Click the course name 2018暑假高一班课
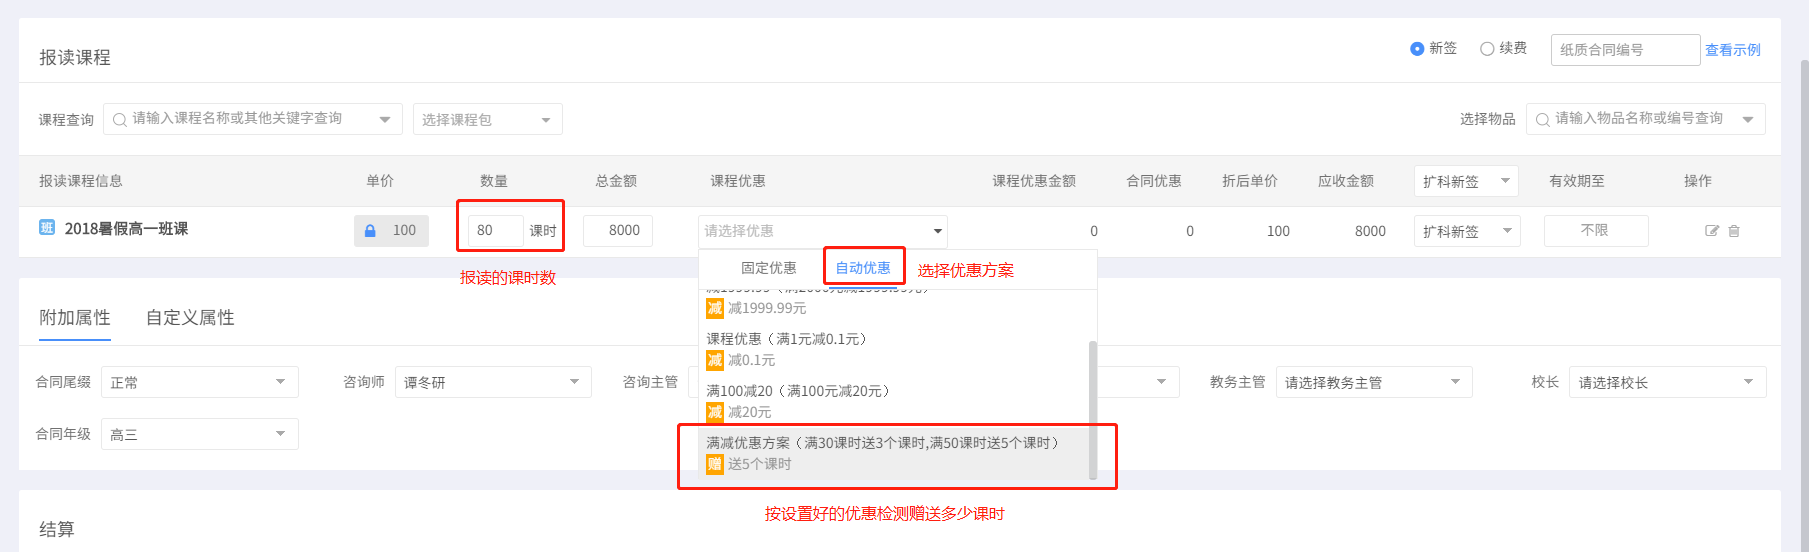 (126, 229)
